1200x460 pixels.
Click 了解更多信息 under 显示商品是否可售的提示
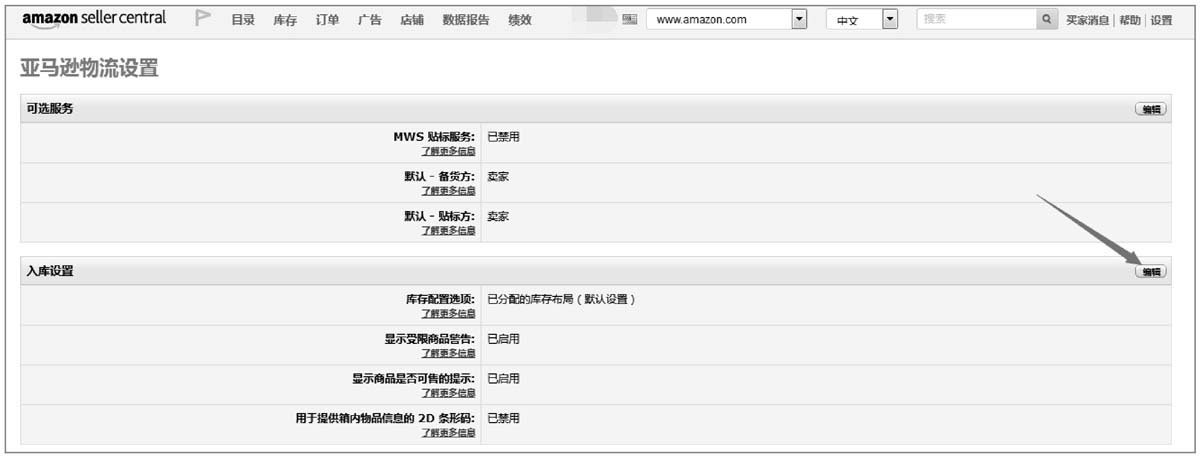click(x=448, y=393)
